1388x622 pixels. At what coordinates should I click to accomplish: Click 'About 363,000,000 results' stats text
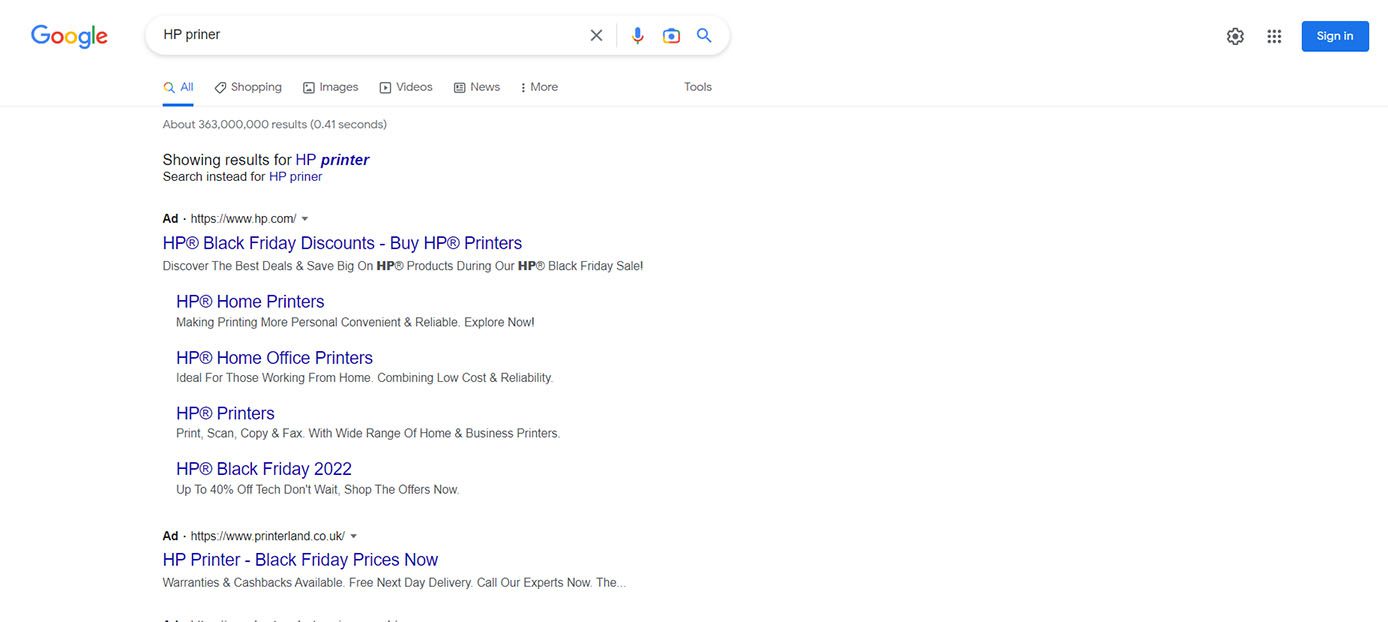pos(275,125)
